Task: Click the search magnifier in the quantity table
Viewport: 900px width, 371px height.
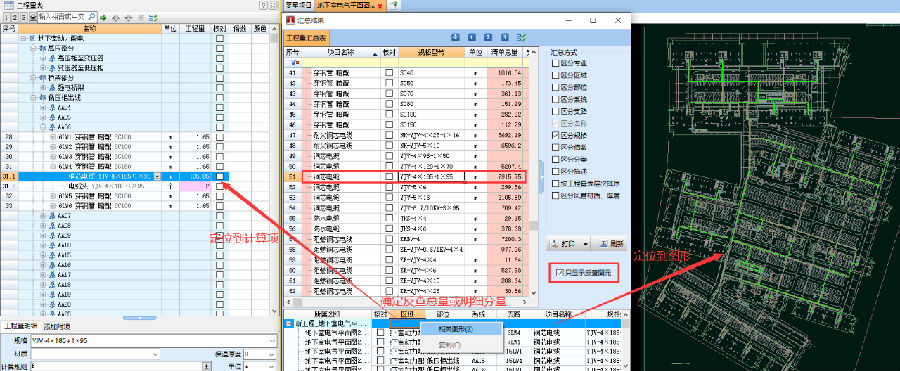Action: tap(92, 17)
